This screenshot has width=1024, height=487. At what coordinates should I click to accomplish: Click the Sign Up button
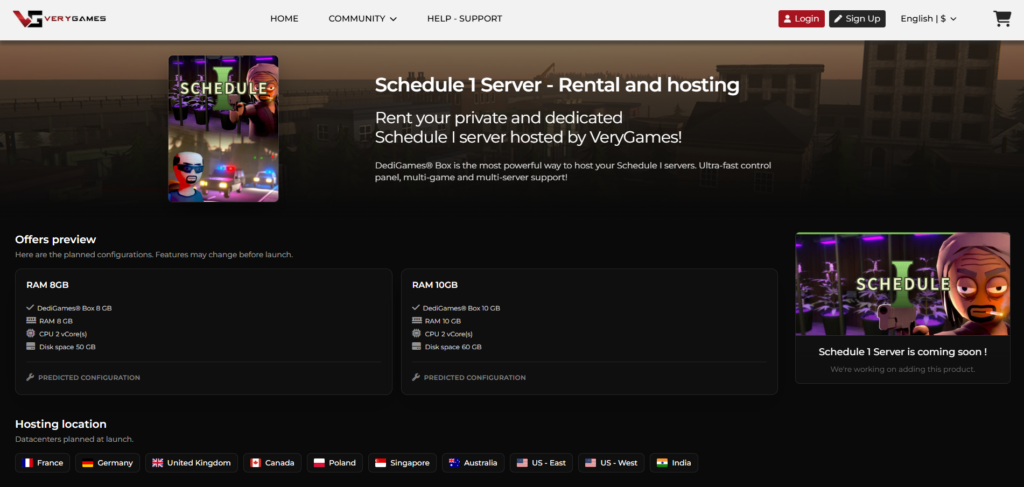pos(857,19)
